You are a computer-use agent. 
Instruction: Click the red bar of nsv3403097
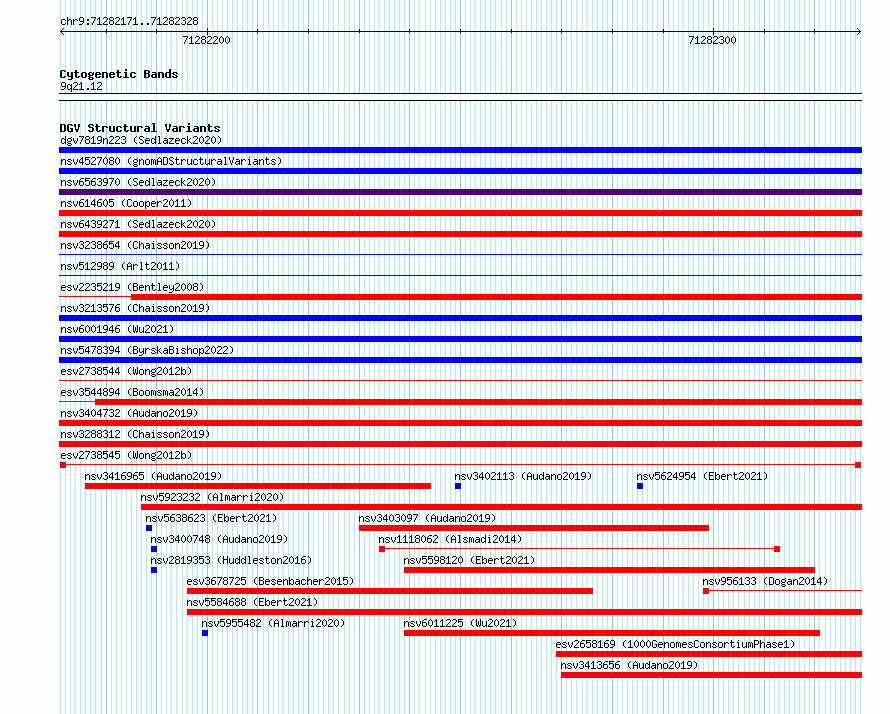(534, 528)
